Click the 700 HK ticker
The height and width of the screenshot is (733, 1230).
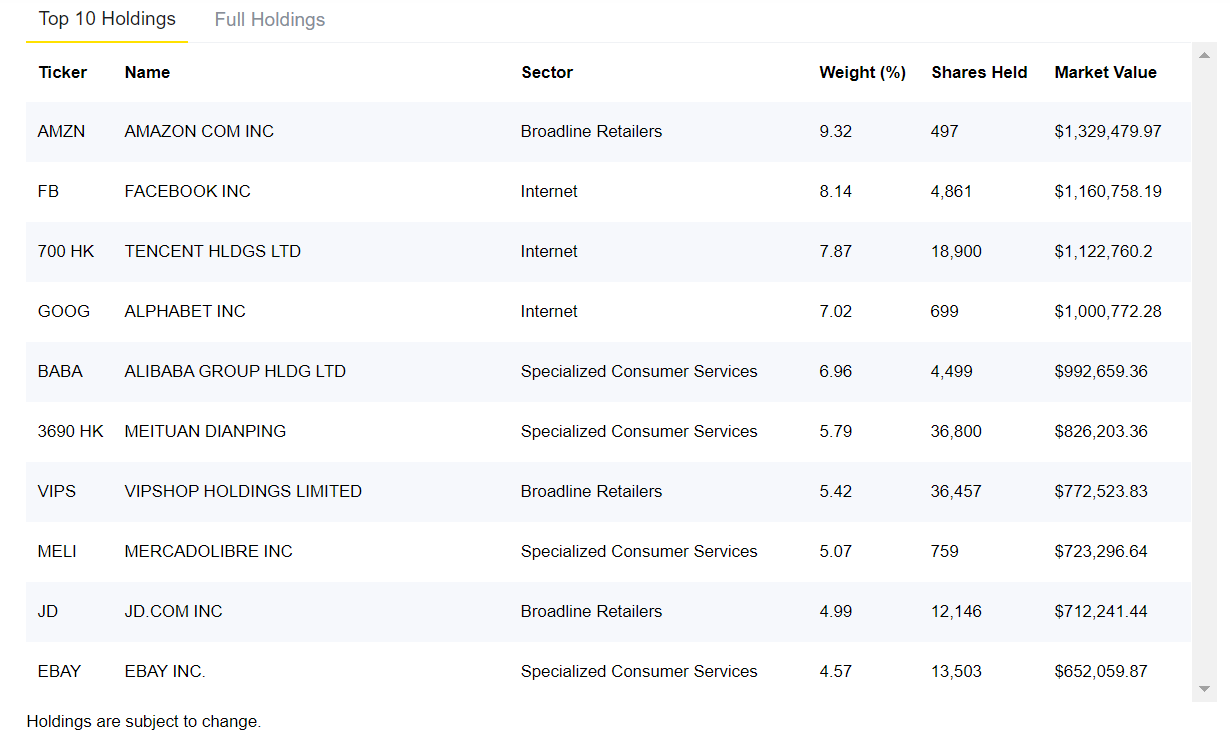pyautogui.click(x=66, y=251)
